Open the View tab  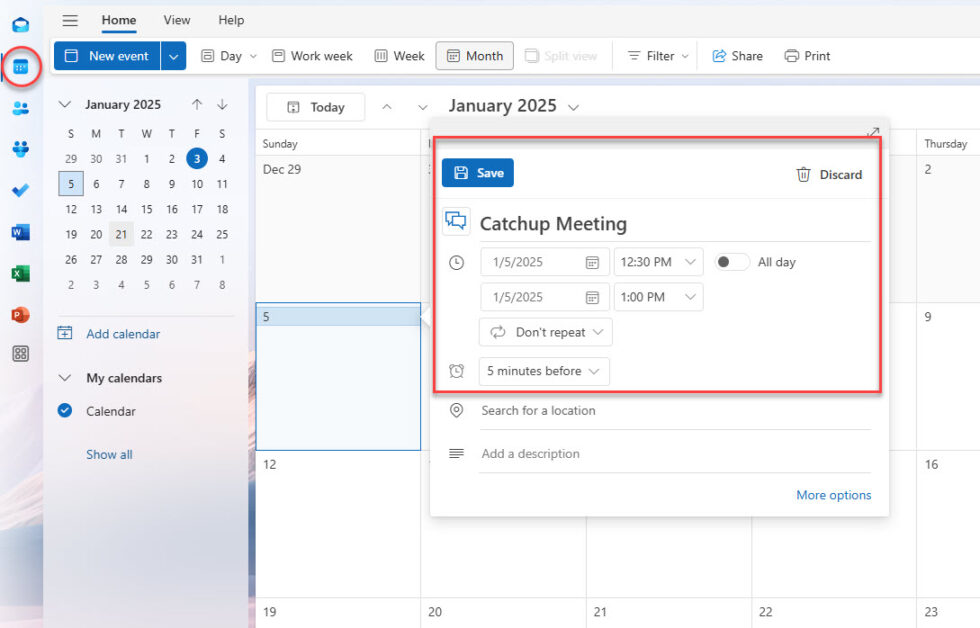tap(177, 20)
